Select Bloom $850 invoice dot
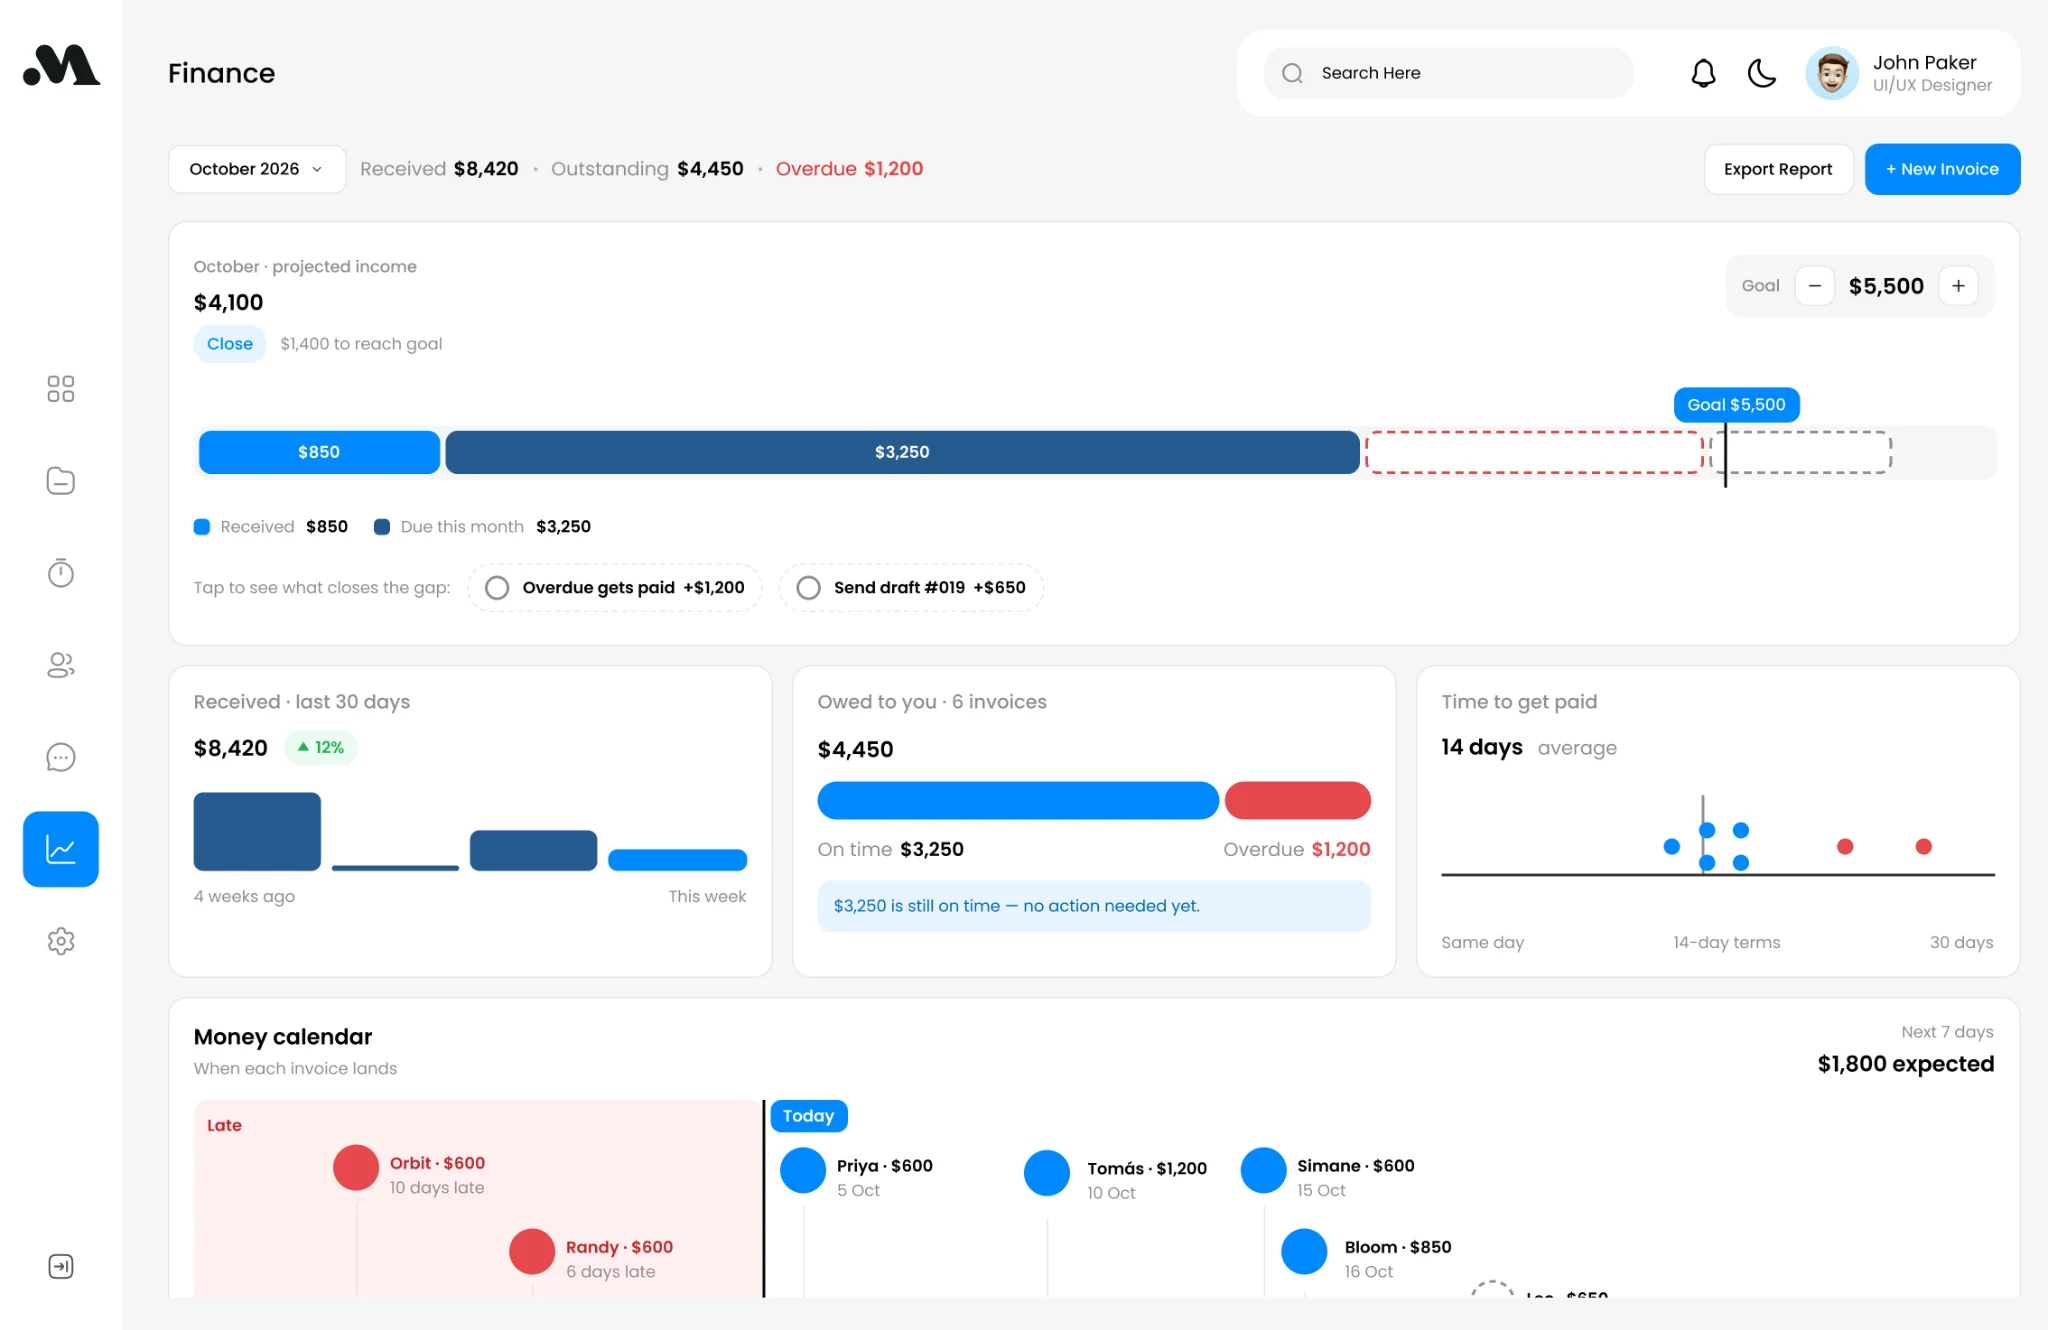Screen dimensions: 2048x1330 pyautogui.click(x=1304, y=1252)
